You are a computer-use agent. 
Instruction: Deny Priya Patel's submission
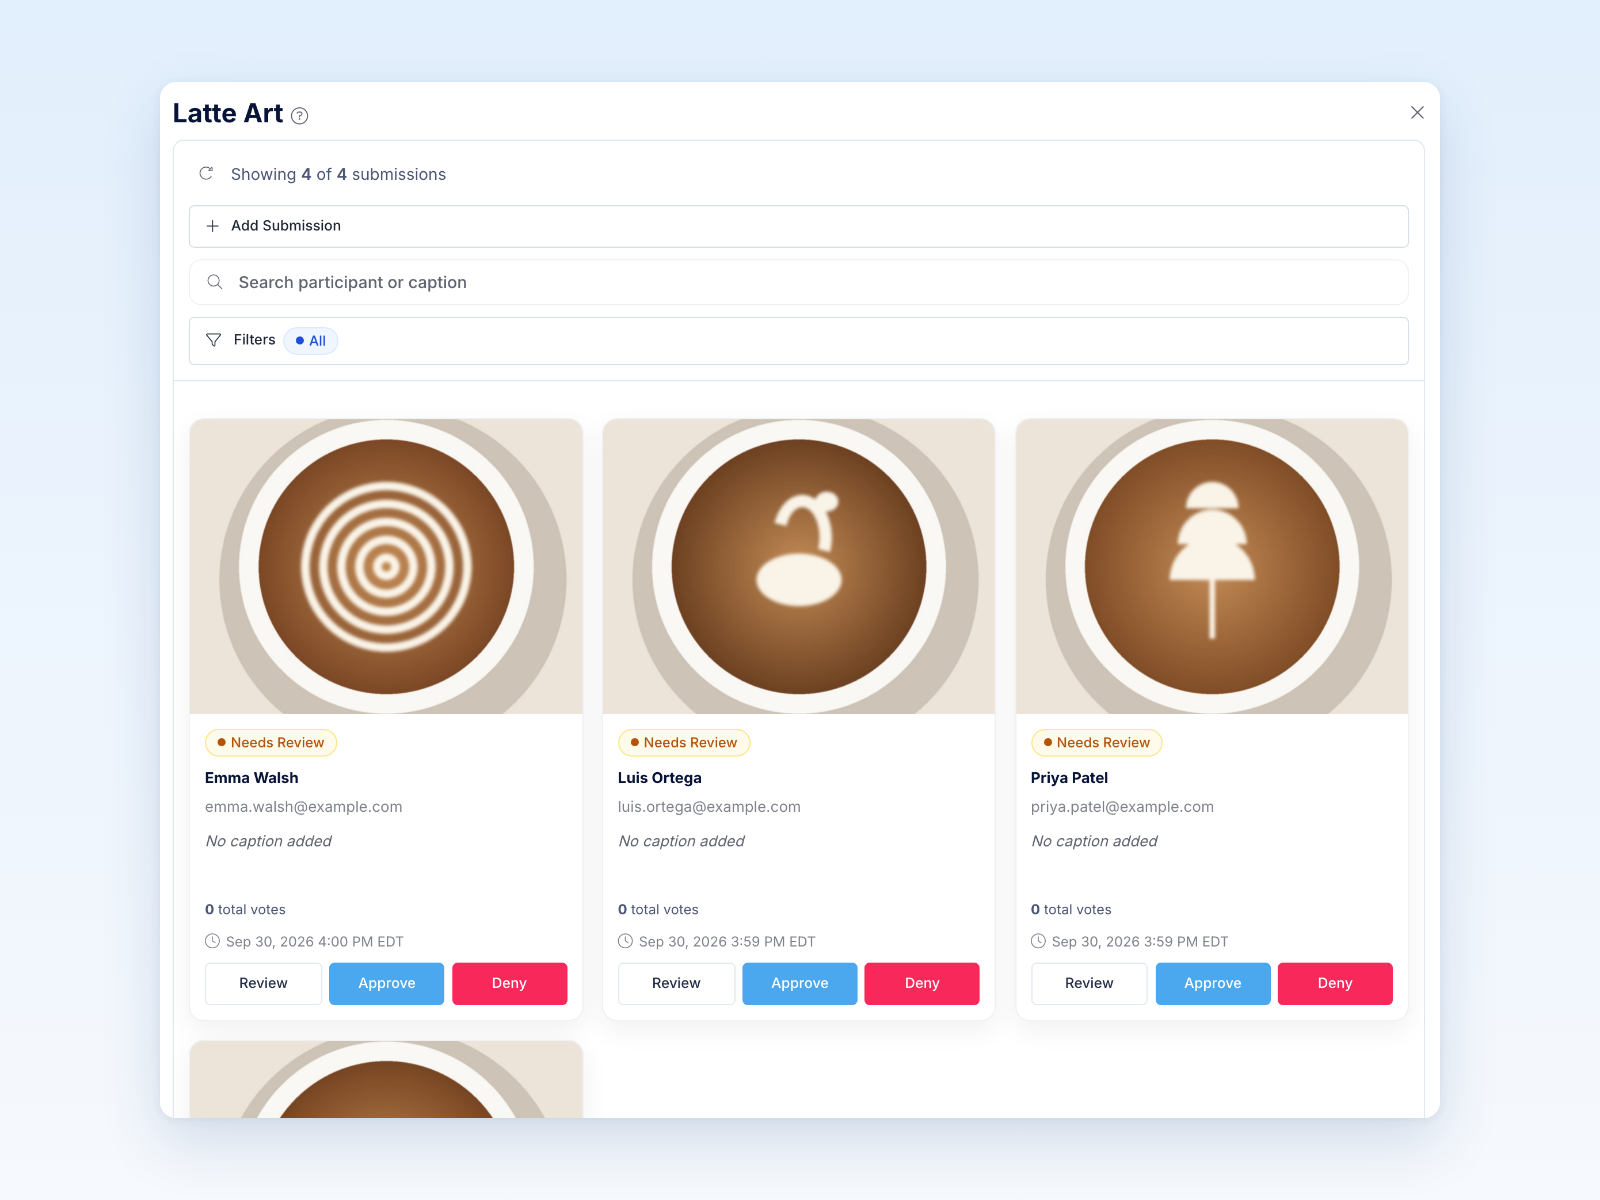click(1335, 984)
